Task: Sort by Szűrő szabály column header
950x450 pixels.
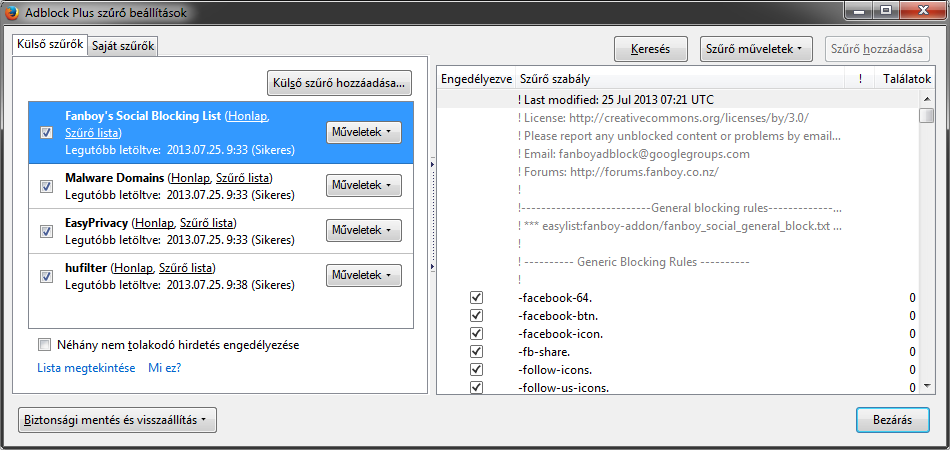Action: pyautogui.click(x=680, y=79)
